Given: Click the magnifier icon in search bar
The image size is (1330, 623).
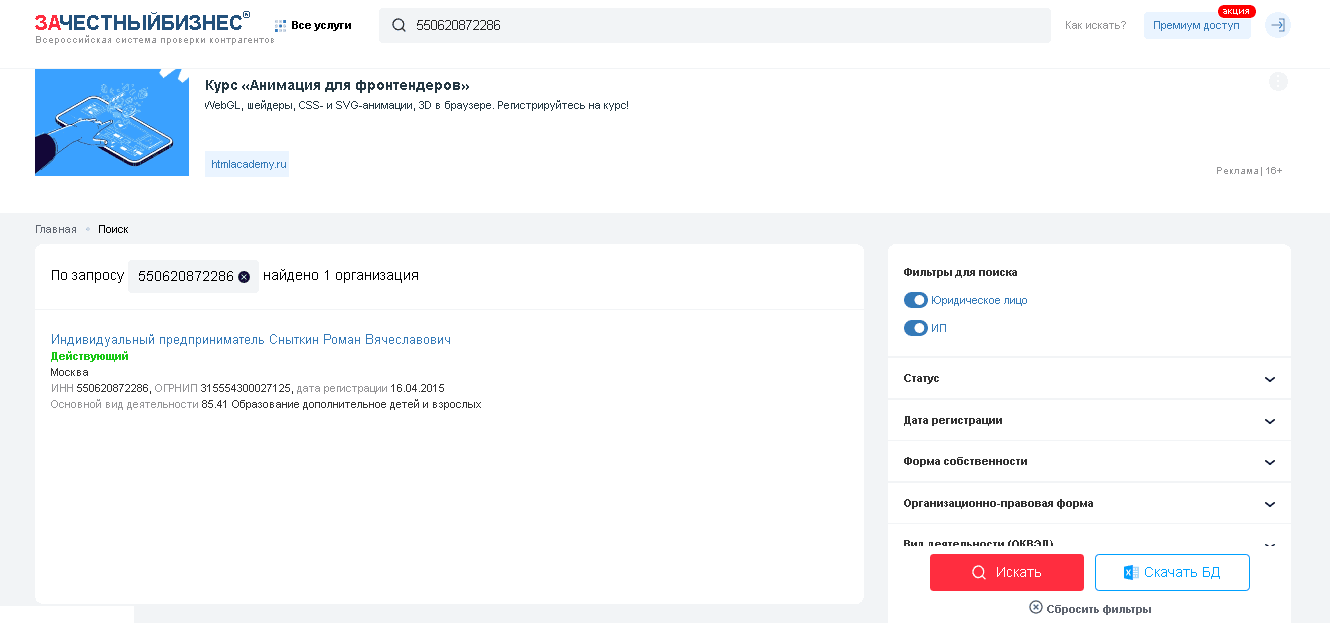Looking at the screenshot, I should pyautogui.click(x=398, y=25).
